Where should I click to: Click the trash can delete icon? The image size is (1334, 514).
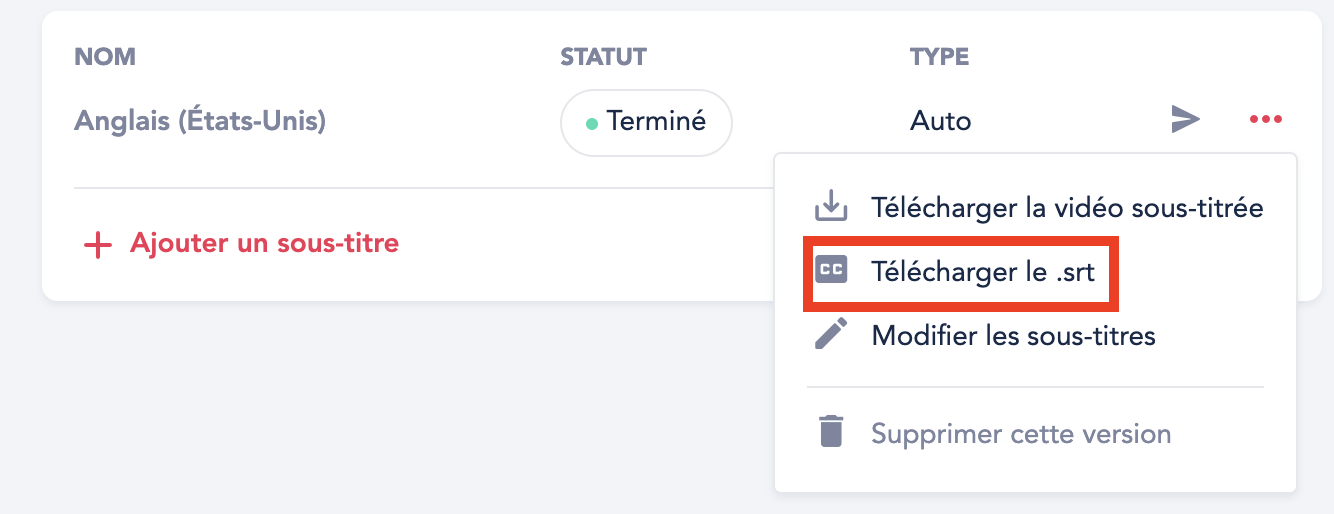[831, 433]
